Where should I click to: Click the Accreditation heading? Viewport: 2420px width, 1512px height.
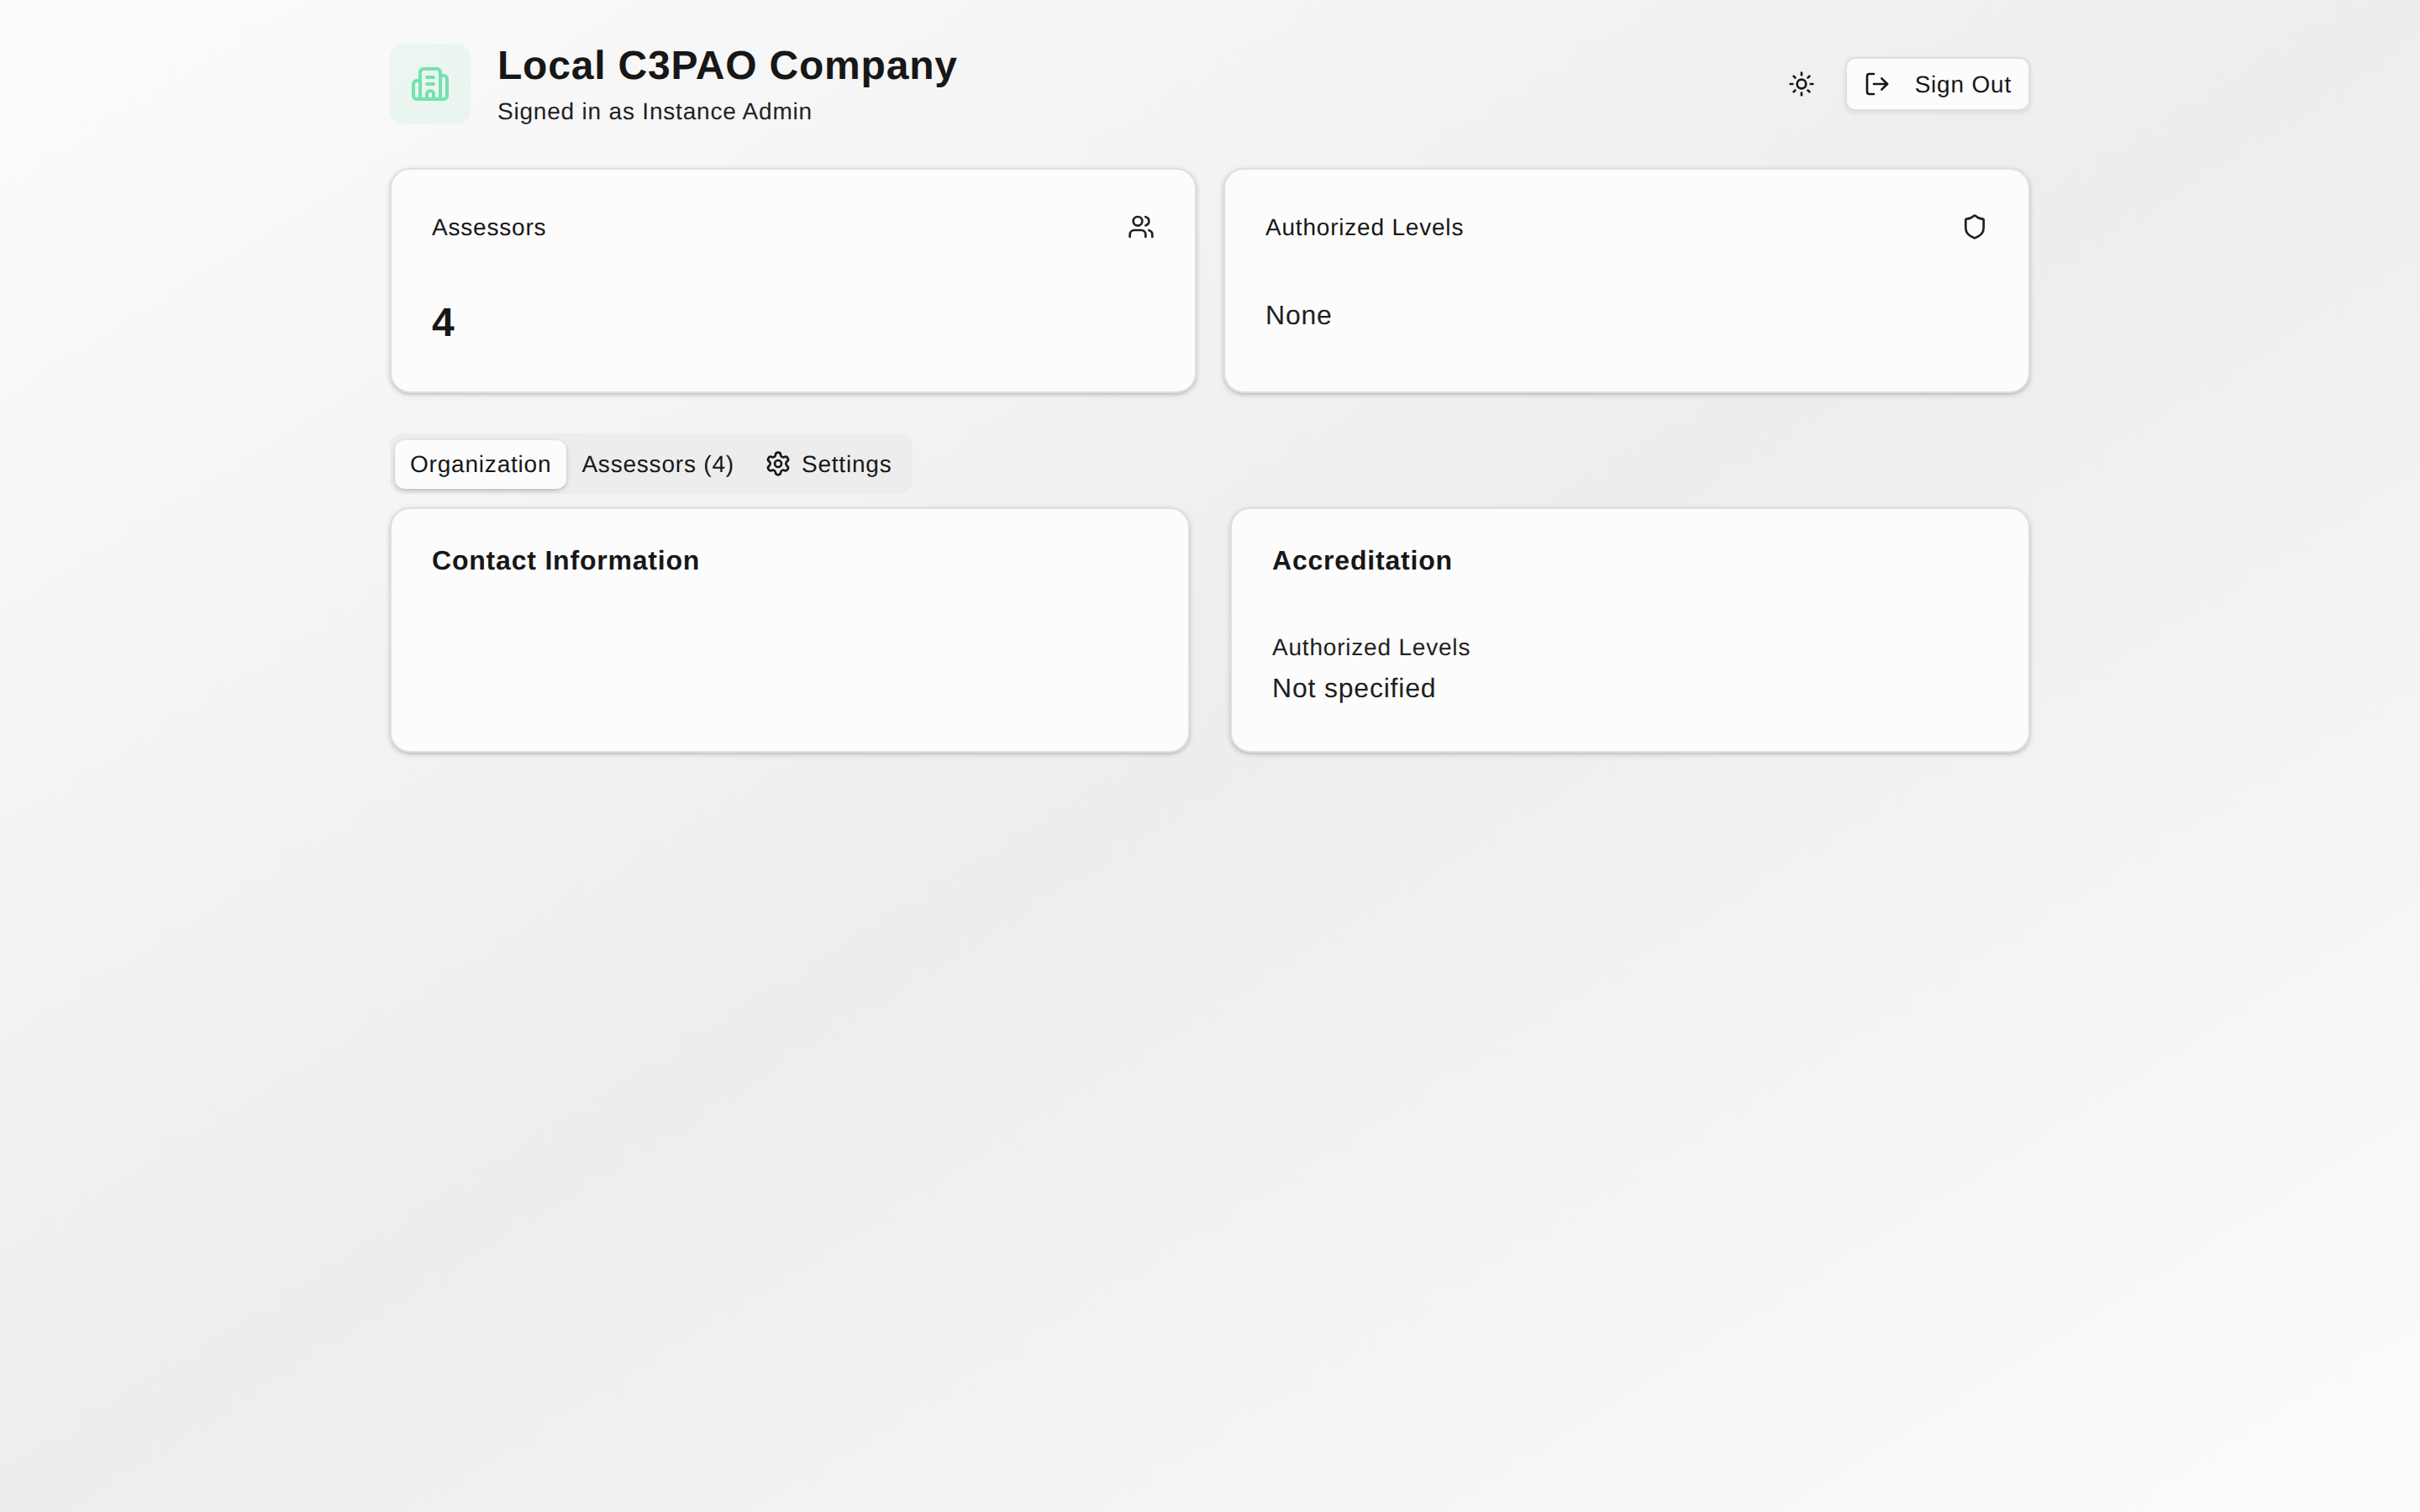click(x=1362, y=560)
